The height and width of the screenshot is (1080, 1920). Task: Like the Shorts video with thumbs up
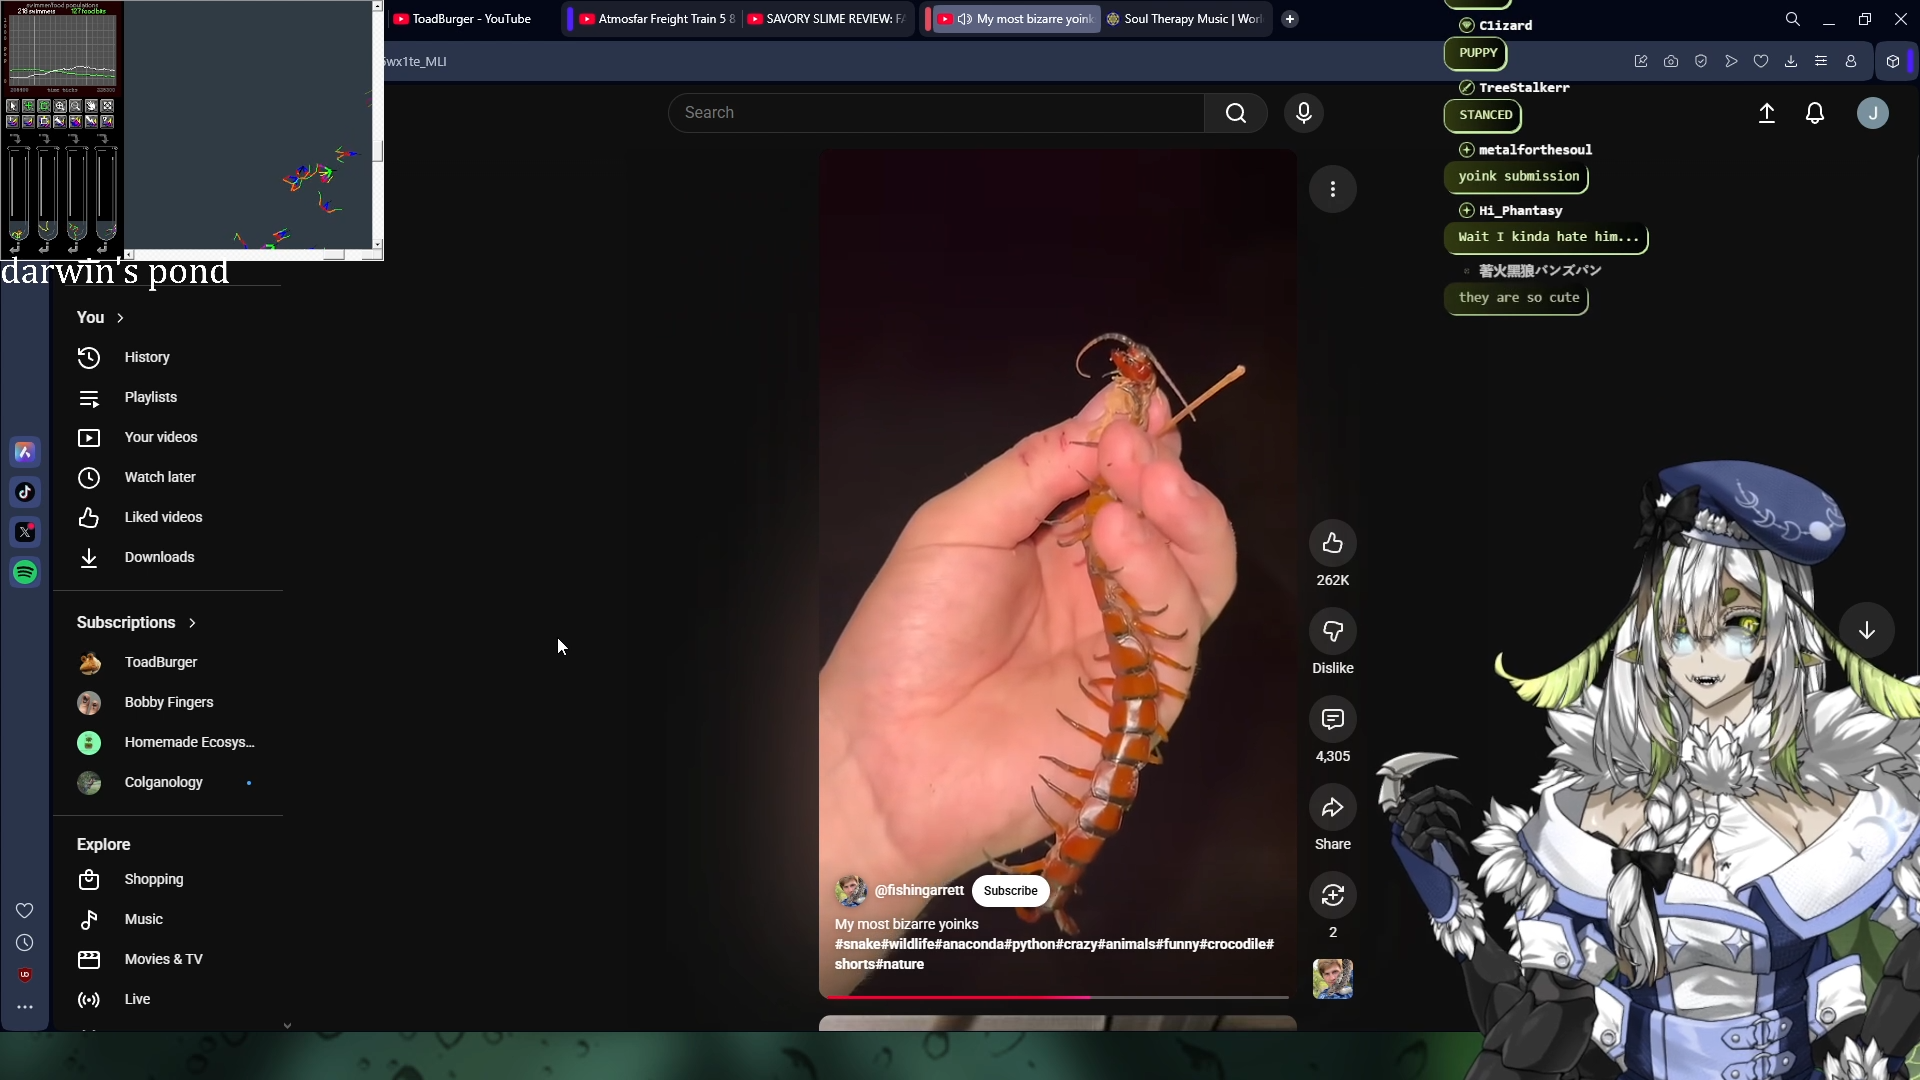click(1332, 543)
